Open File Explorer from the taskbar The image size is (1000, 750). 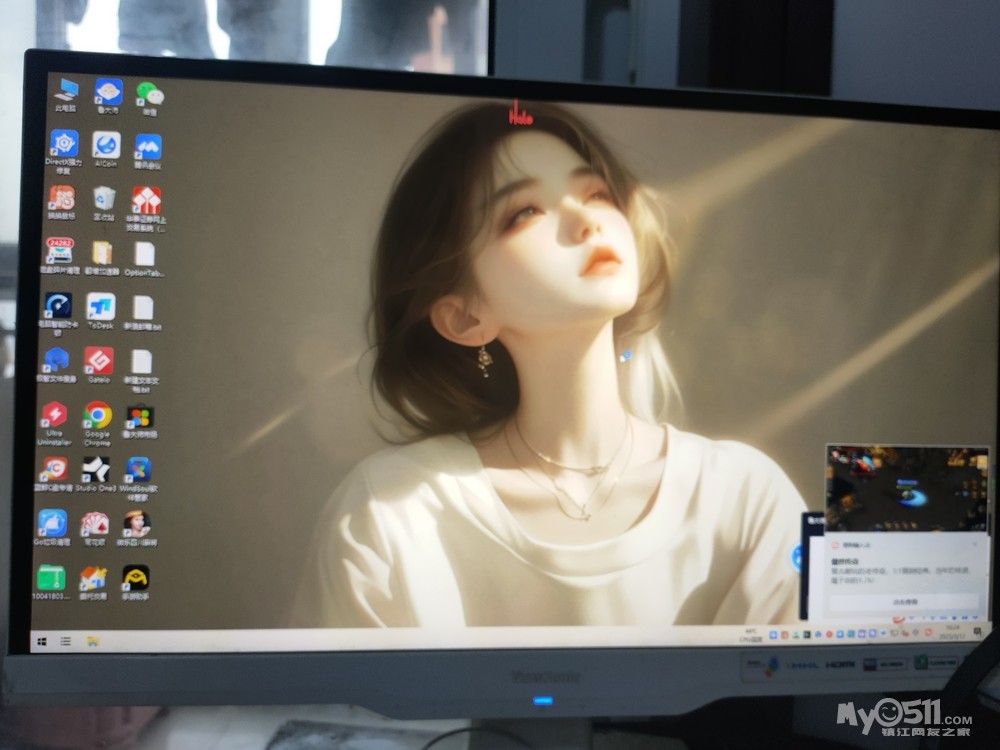pos(92,640)
